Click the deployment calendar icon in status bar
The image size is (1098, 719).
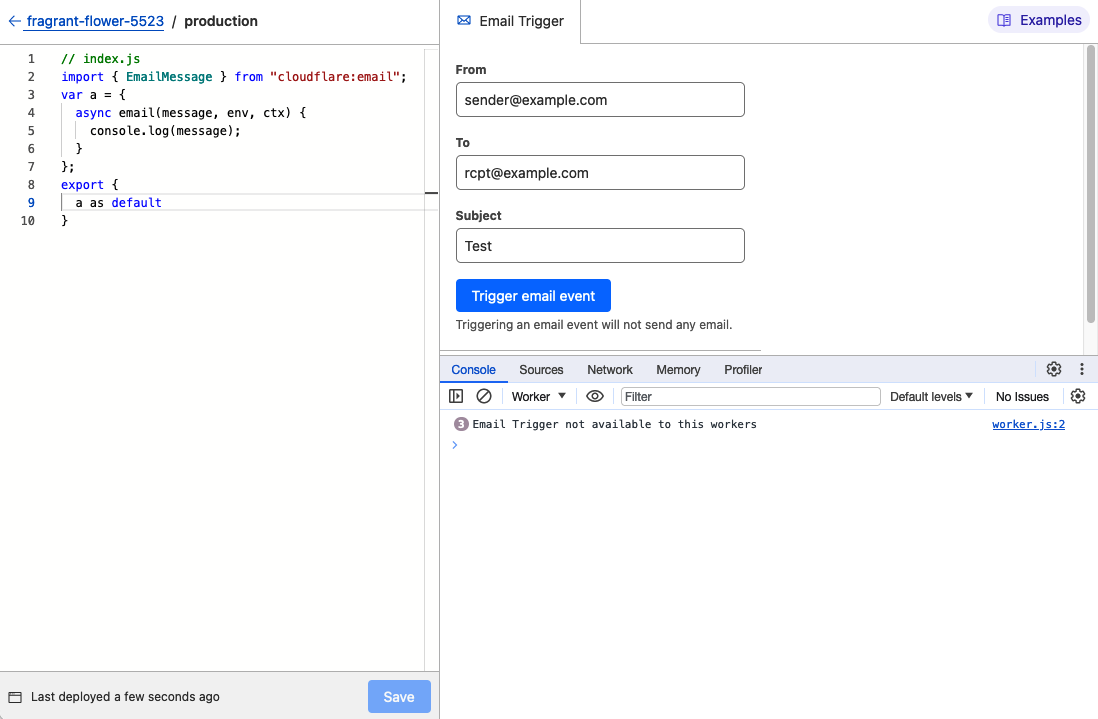15,697
